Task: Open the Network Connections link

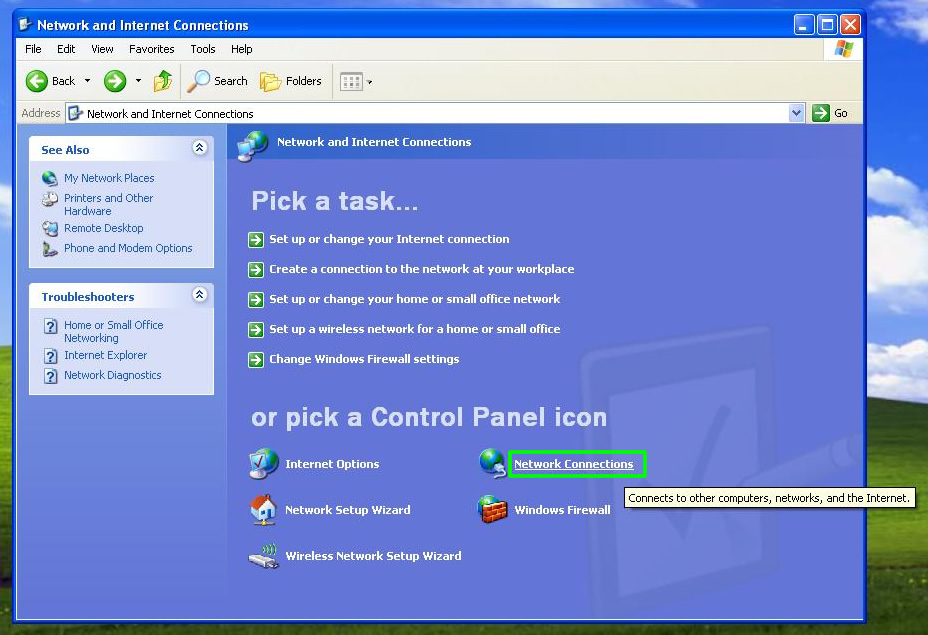Action: click(x=573, y=465)
